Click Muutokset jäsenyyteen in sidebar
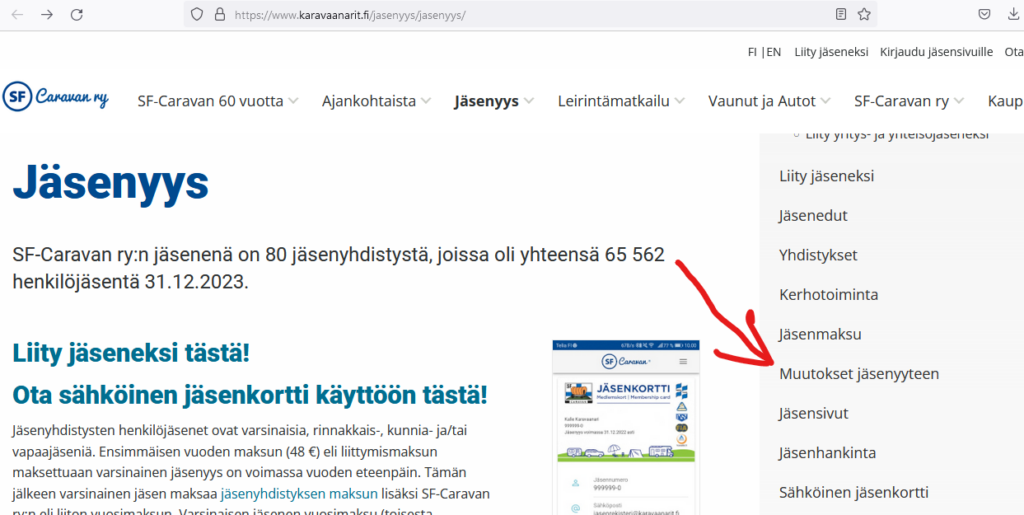This screenshot has height=515, width=1024. pos(858,373)
